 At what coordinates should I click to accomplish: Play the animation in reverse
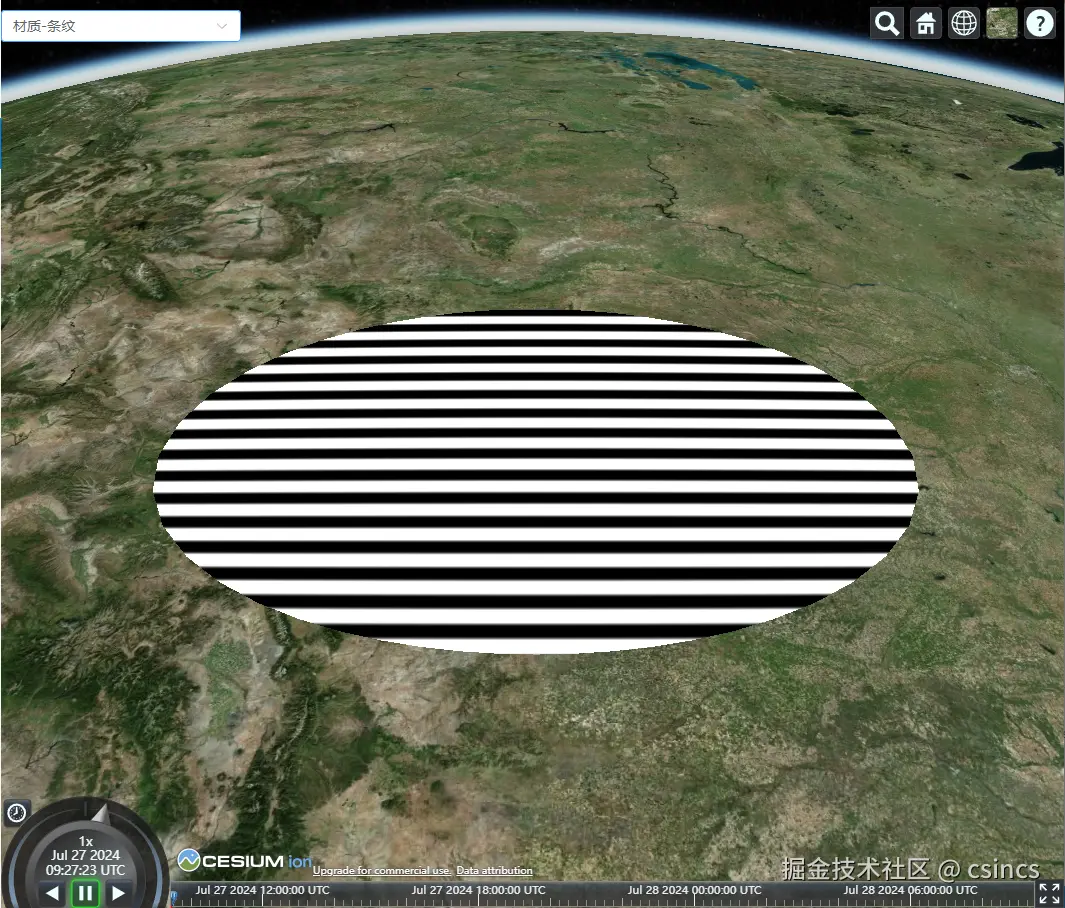pyautogui.click(x=52, y=893)
